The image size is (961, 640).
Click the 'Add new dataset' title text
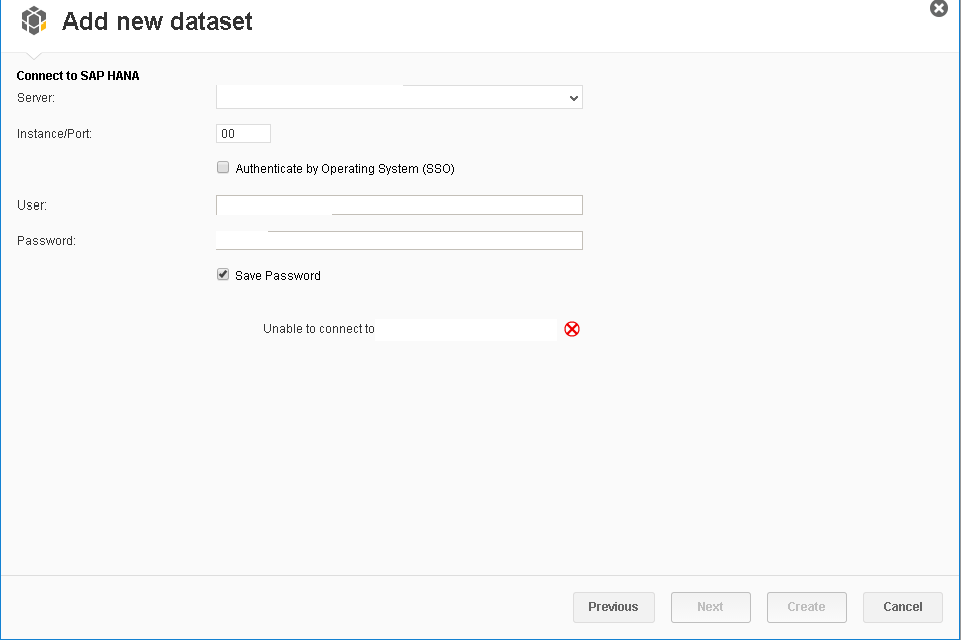tap(157, 21)
